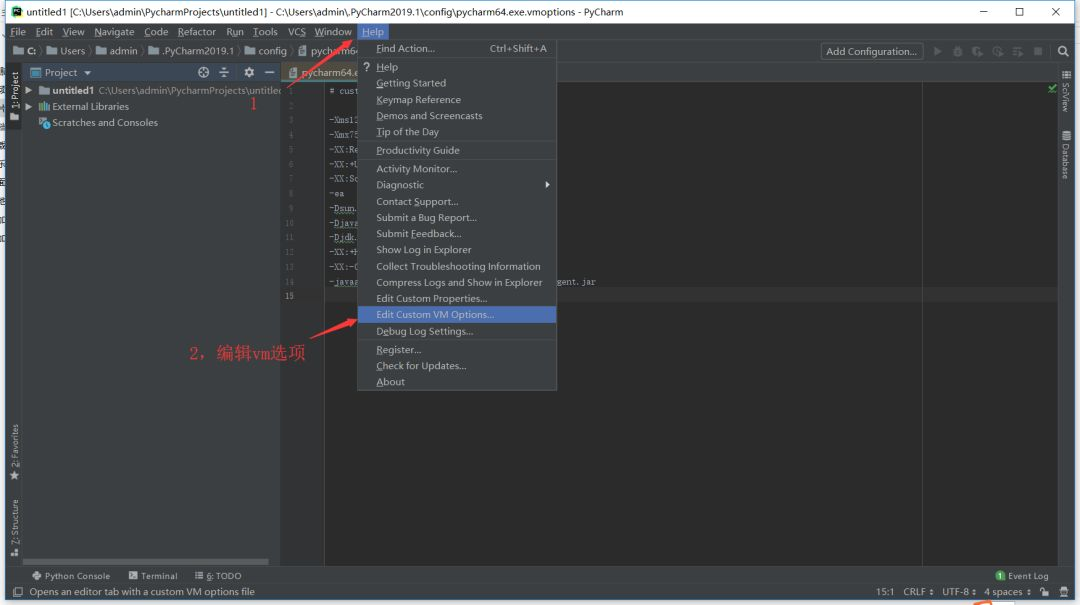Screen dimensions: 1080x605
Task: Open the SciView side panel
Action: (x=1066, y=91)
